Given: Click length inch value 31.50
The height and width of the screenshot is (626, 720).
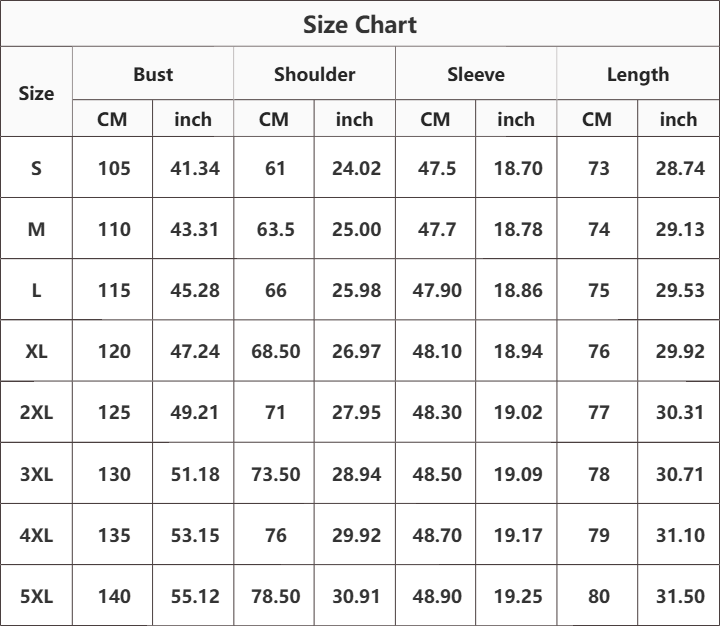Looking at the screenshot, I should (680, 596).
